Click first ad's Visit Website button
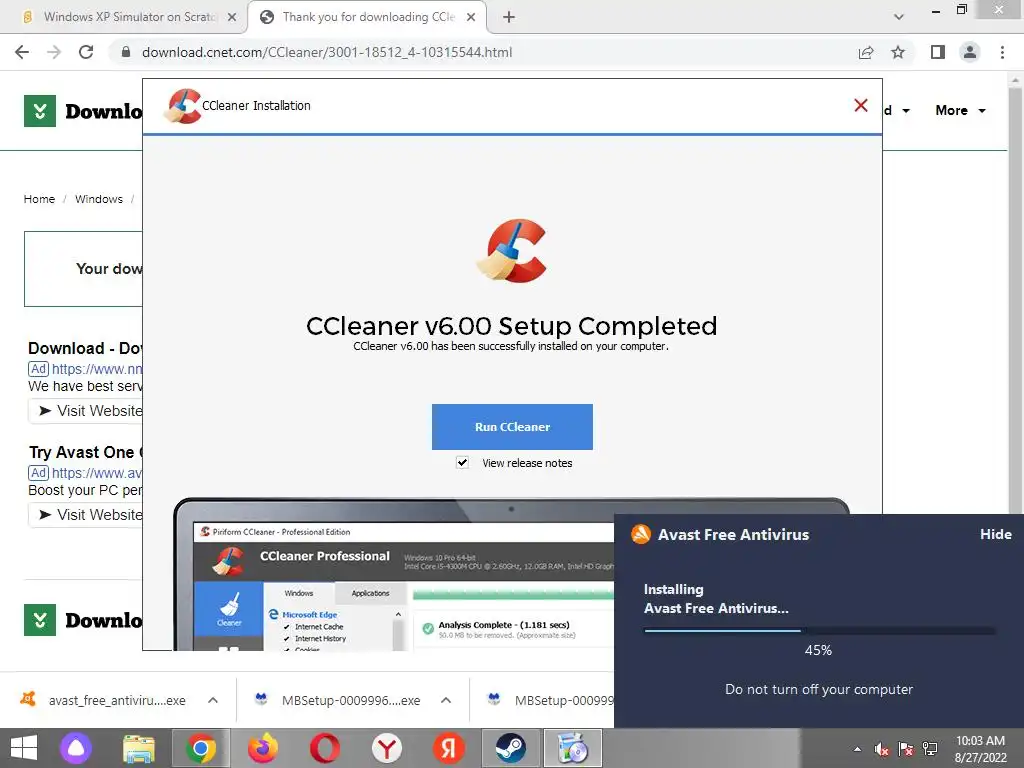Viewport: 1024px width, 768px height. (x=86, y=411)
